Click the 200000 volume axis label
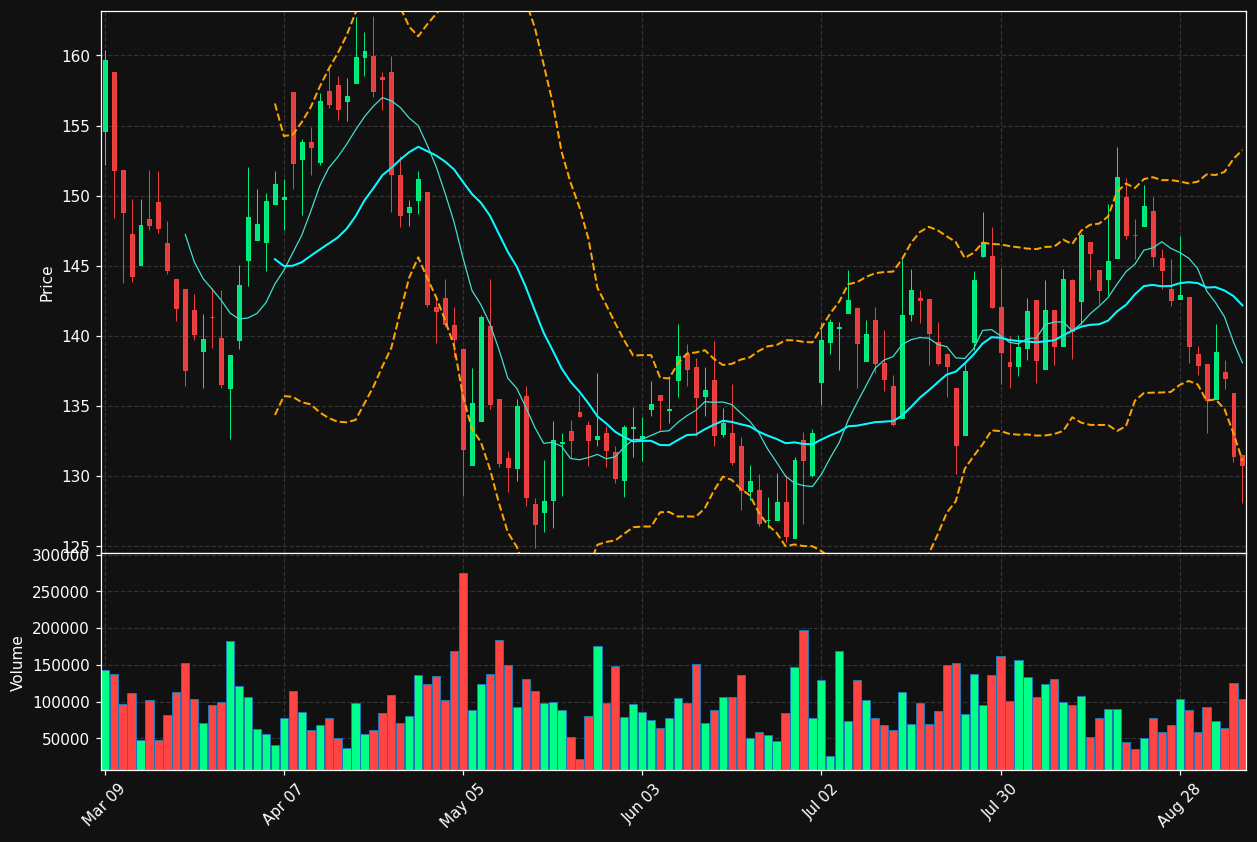 click(x=62, y=629)
